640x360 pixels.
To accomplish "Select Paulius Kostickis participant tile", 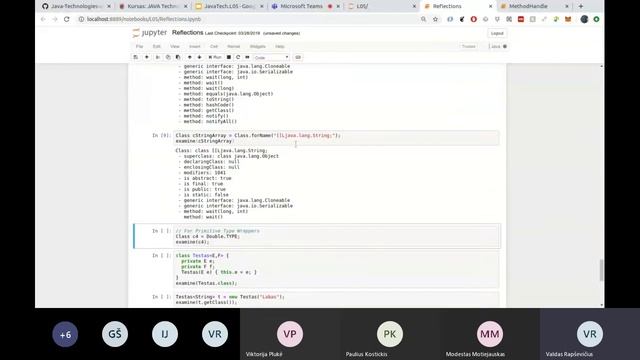I will (x=390, y=334).
